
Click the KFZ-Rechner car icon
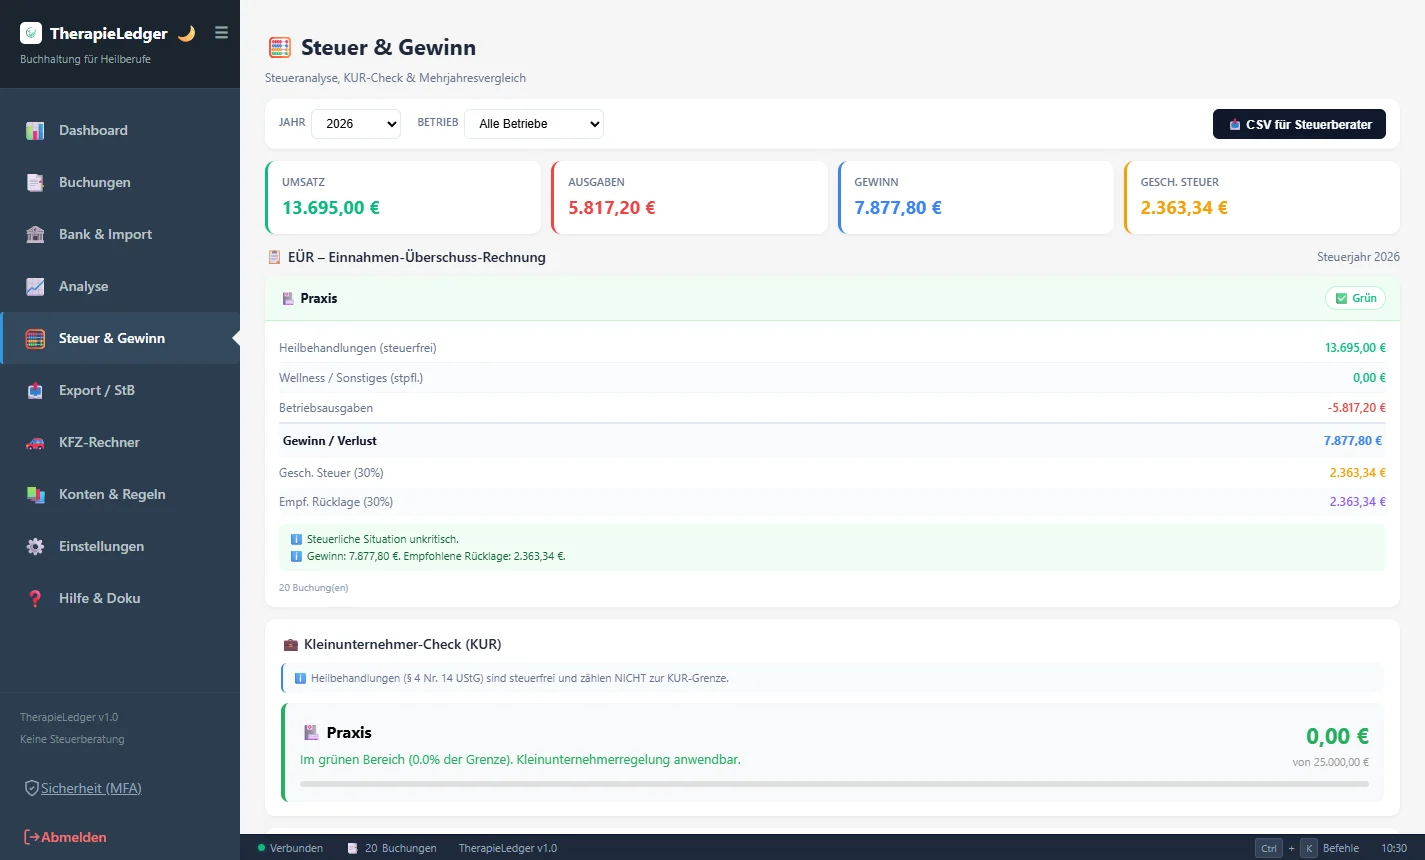[x=35, y=443]
